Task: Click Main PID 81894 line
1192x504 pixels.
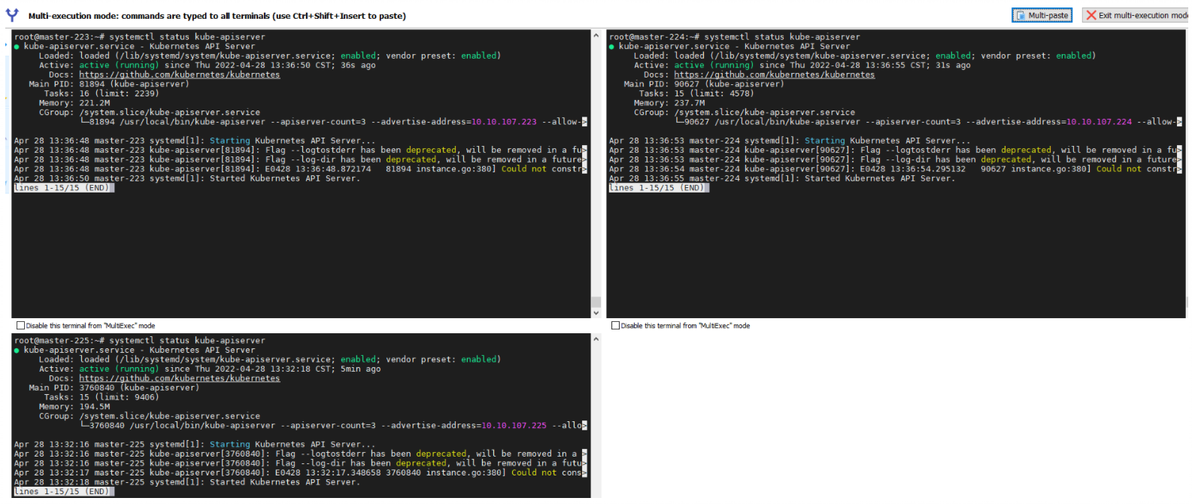Action: (113, 84)
